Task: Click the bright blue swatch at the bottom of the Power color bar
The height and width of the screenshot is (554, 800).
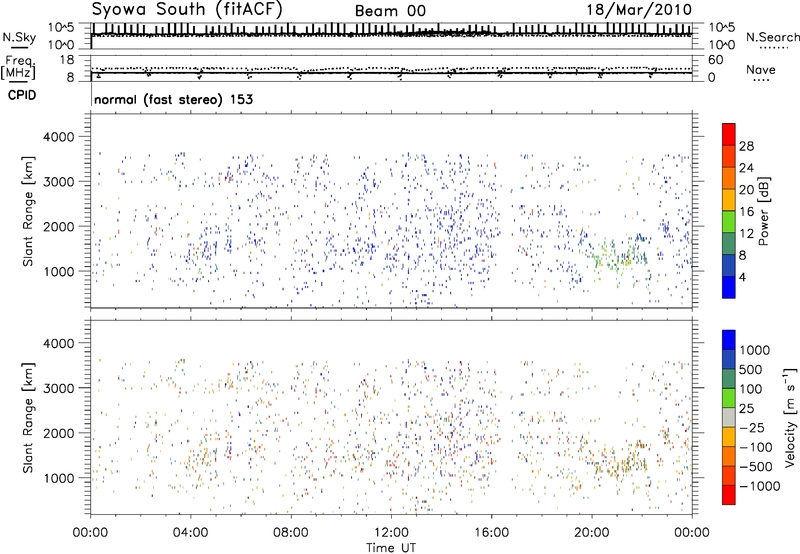Action: point(729,287)
